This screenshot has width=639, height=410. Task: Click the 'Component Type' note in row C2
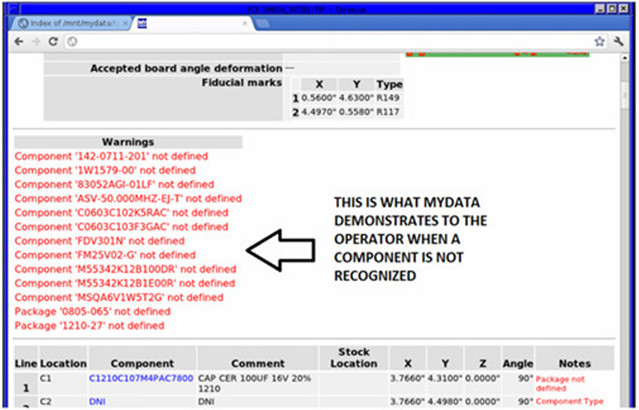pyautogui.click(x=570, y=401)
